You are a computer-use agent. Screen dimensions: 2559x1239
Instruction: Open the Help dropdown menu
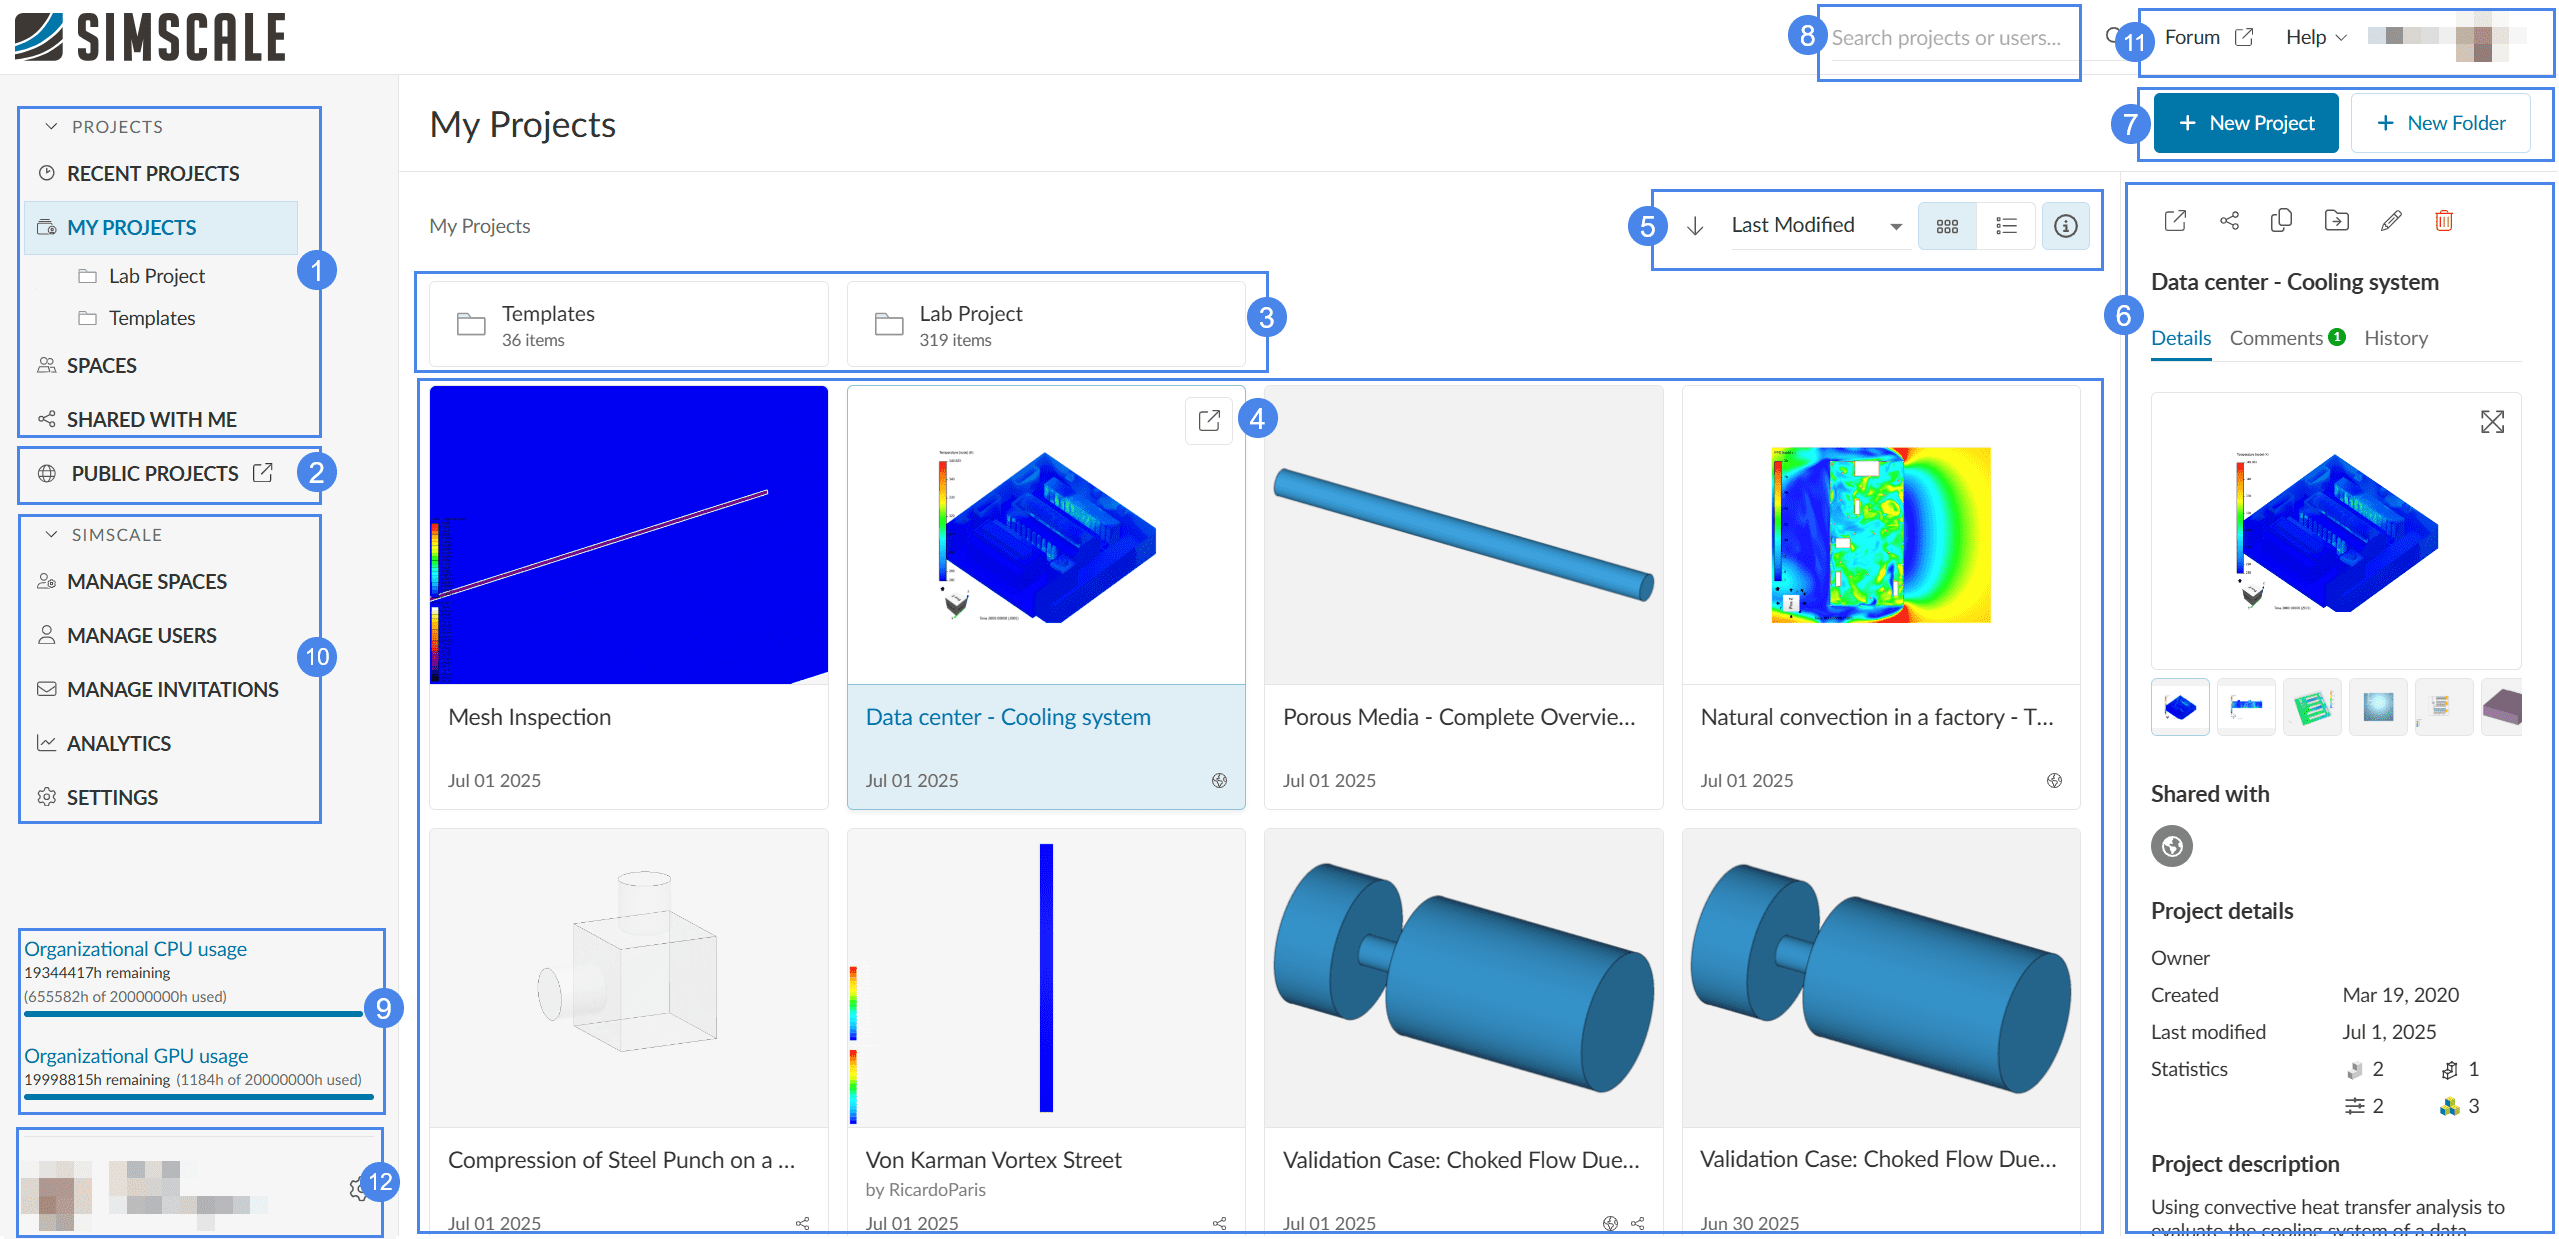coord(2315,38)
